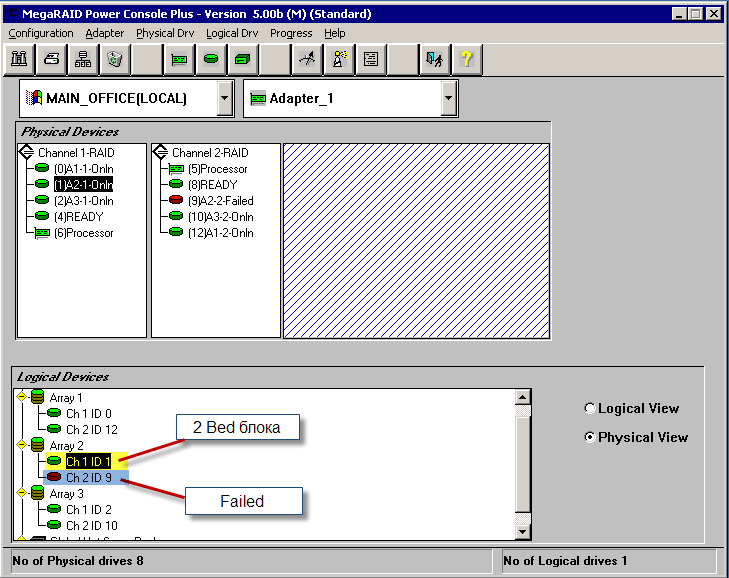
Task: Select the Logical View radio button
Action: (590, 409)
